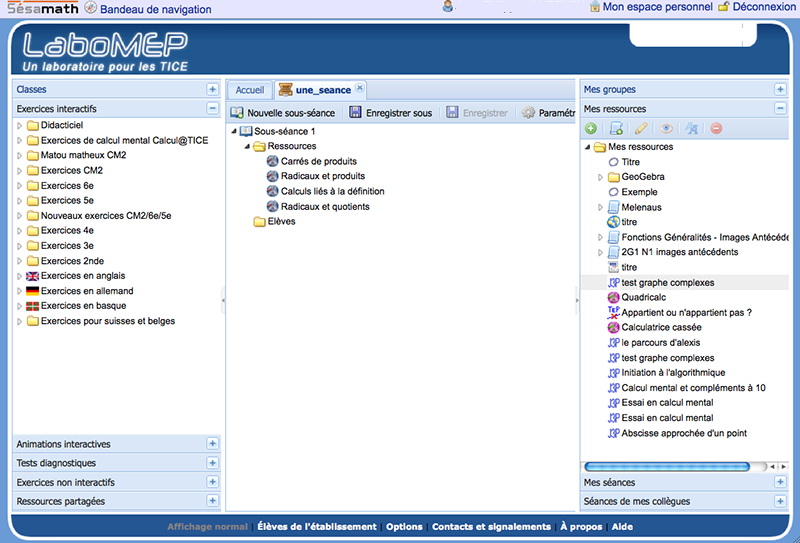This screenshot has height=543, width=800.
Task: Open Élèves de l'établissement in the footer
Action: point(317,527)
